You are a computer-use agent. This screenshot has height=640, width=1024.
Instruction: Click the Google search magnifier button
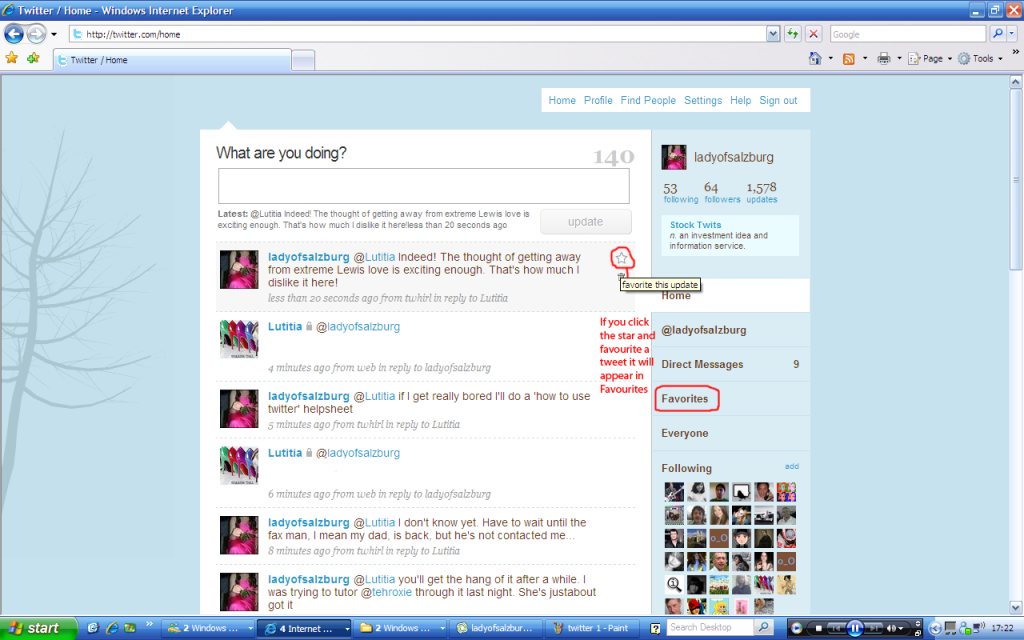pos(997,34)
